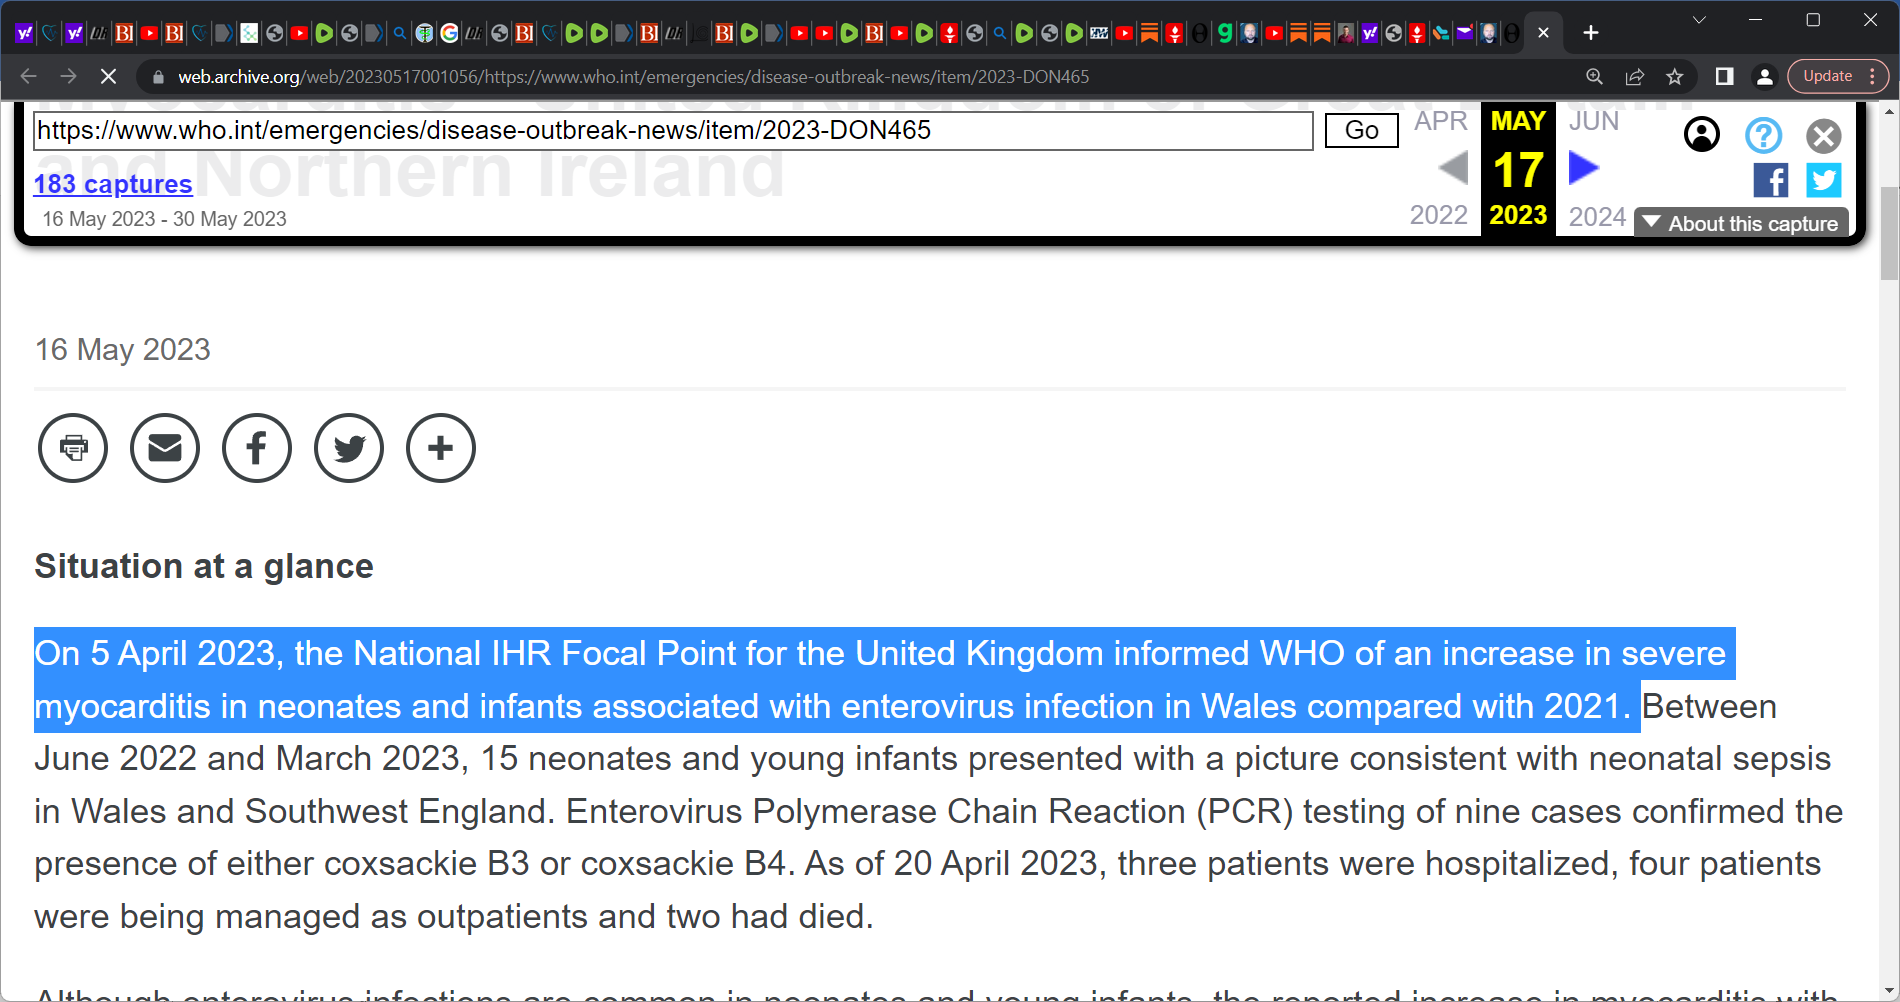Share capture on Facebook from Wayback toolbar
Viewport: 1900px width, 1002px height.
[1771, 180]
